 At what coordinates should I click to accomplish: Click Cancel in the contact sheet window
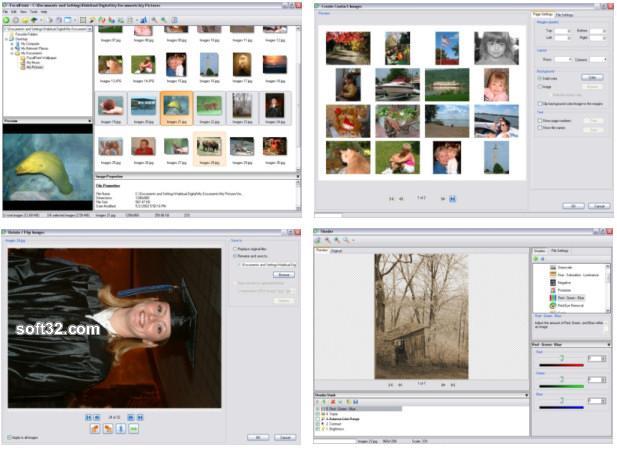(599, 206)
